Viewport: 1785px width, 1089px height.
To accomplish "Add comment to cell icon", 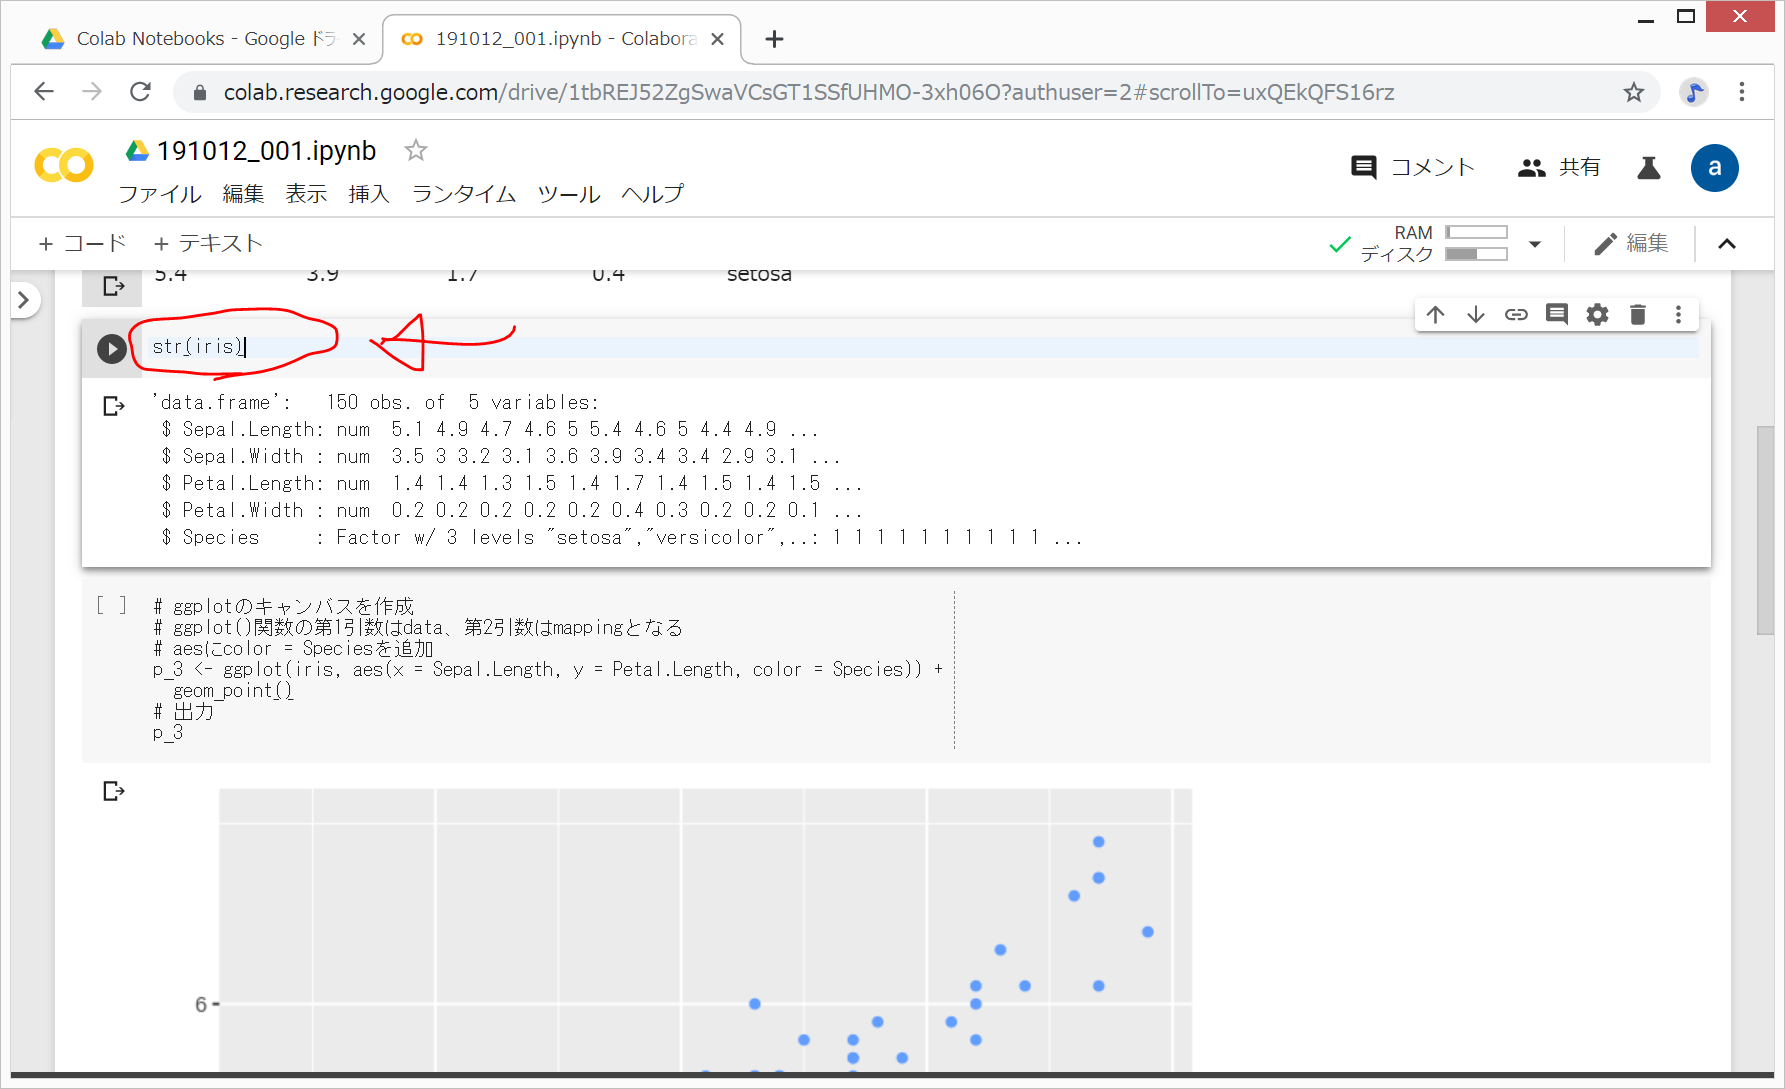I will (1556, 315).
